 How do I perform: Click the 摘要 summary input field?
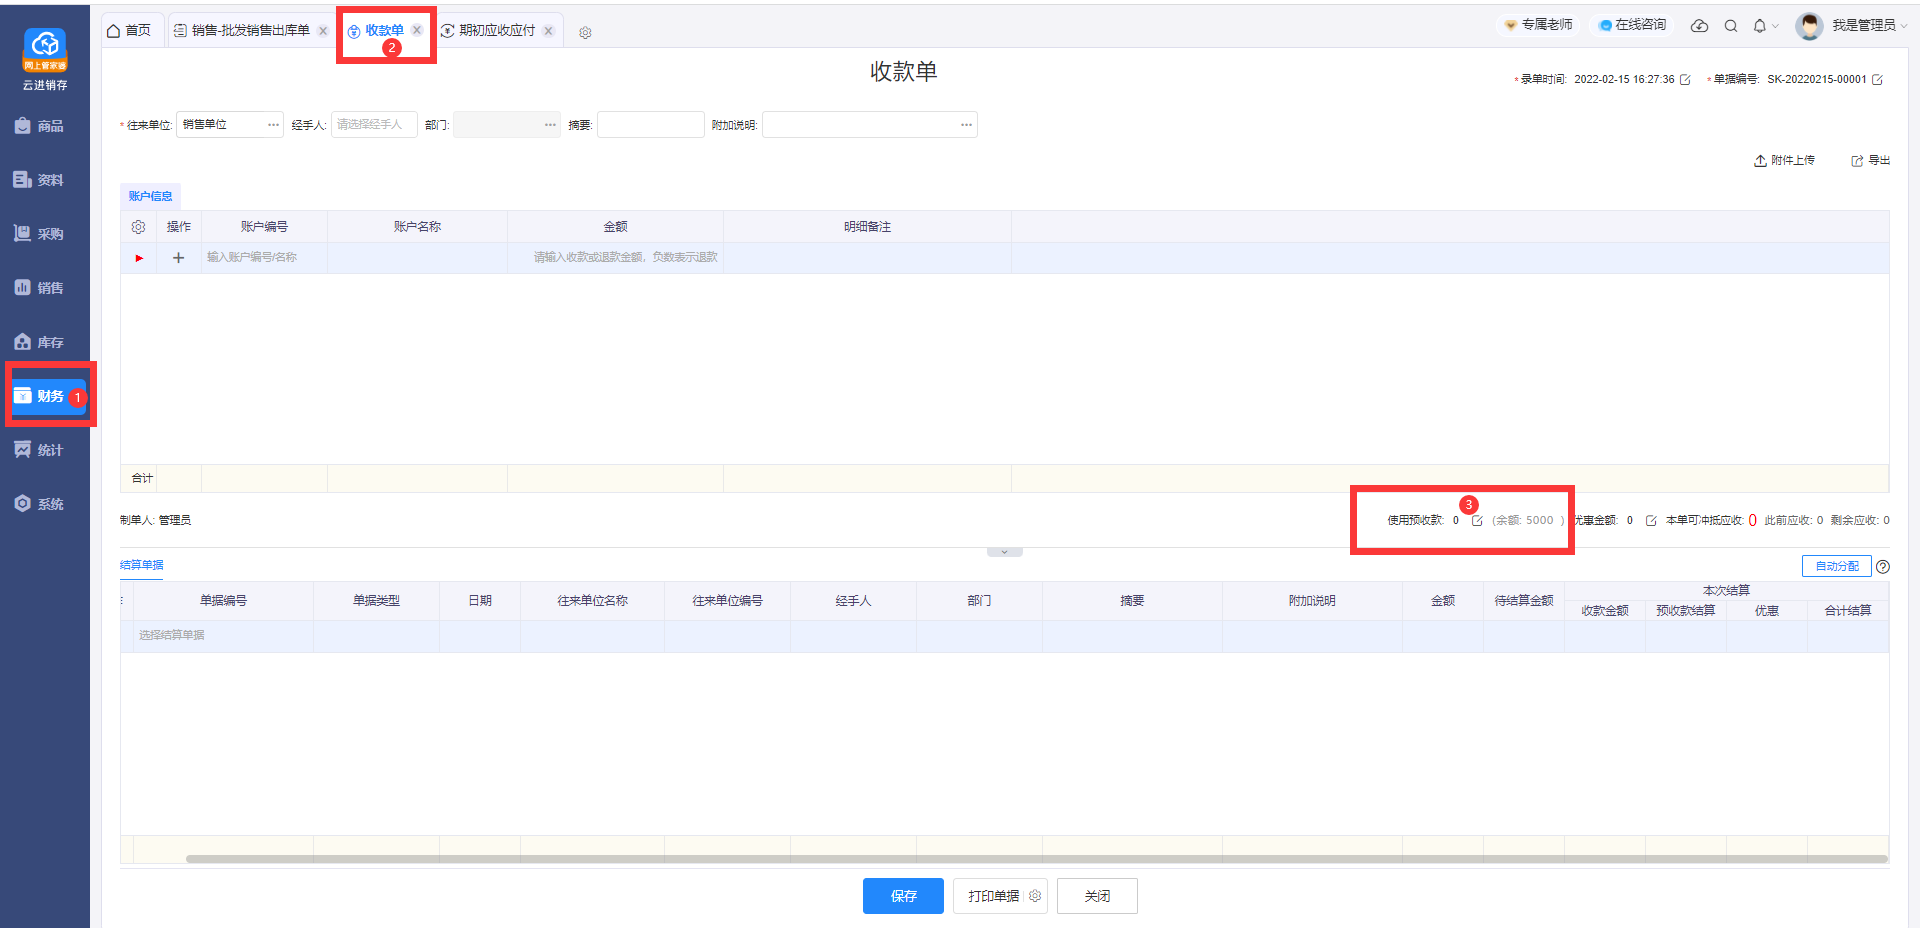tap(650, 125)
